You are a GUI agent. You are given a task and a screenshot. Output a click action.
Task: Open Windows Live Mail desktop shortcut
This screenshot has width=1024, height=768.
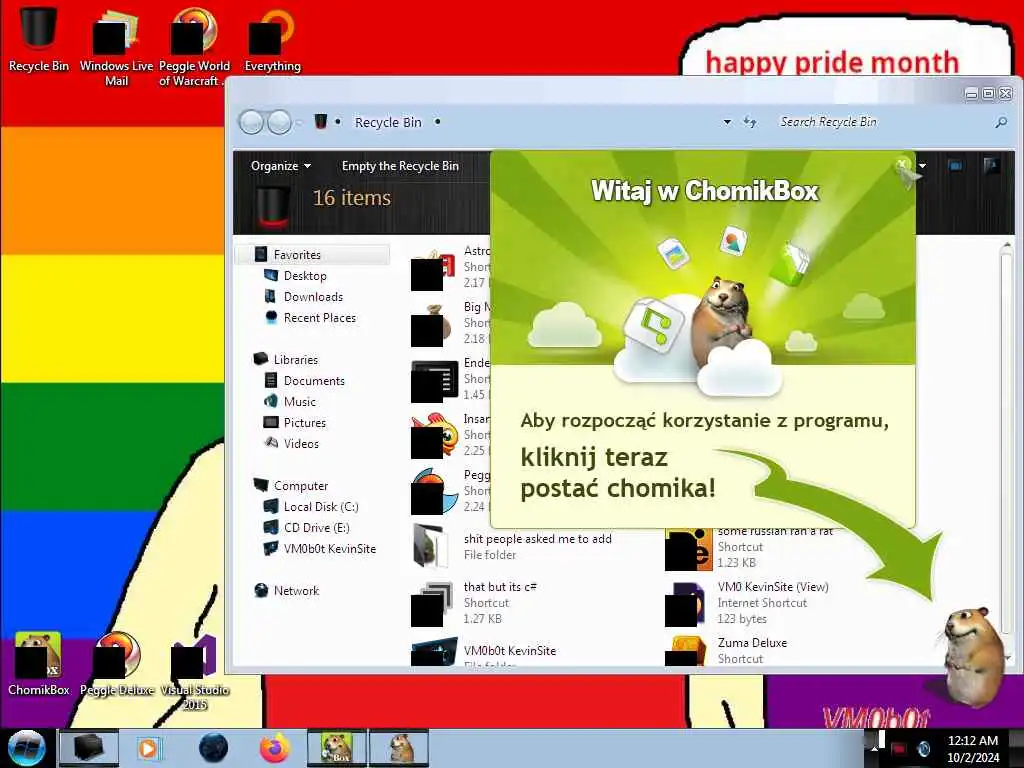[116, 46]
